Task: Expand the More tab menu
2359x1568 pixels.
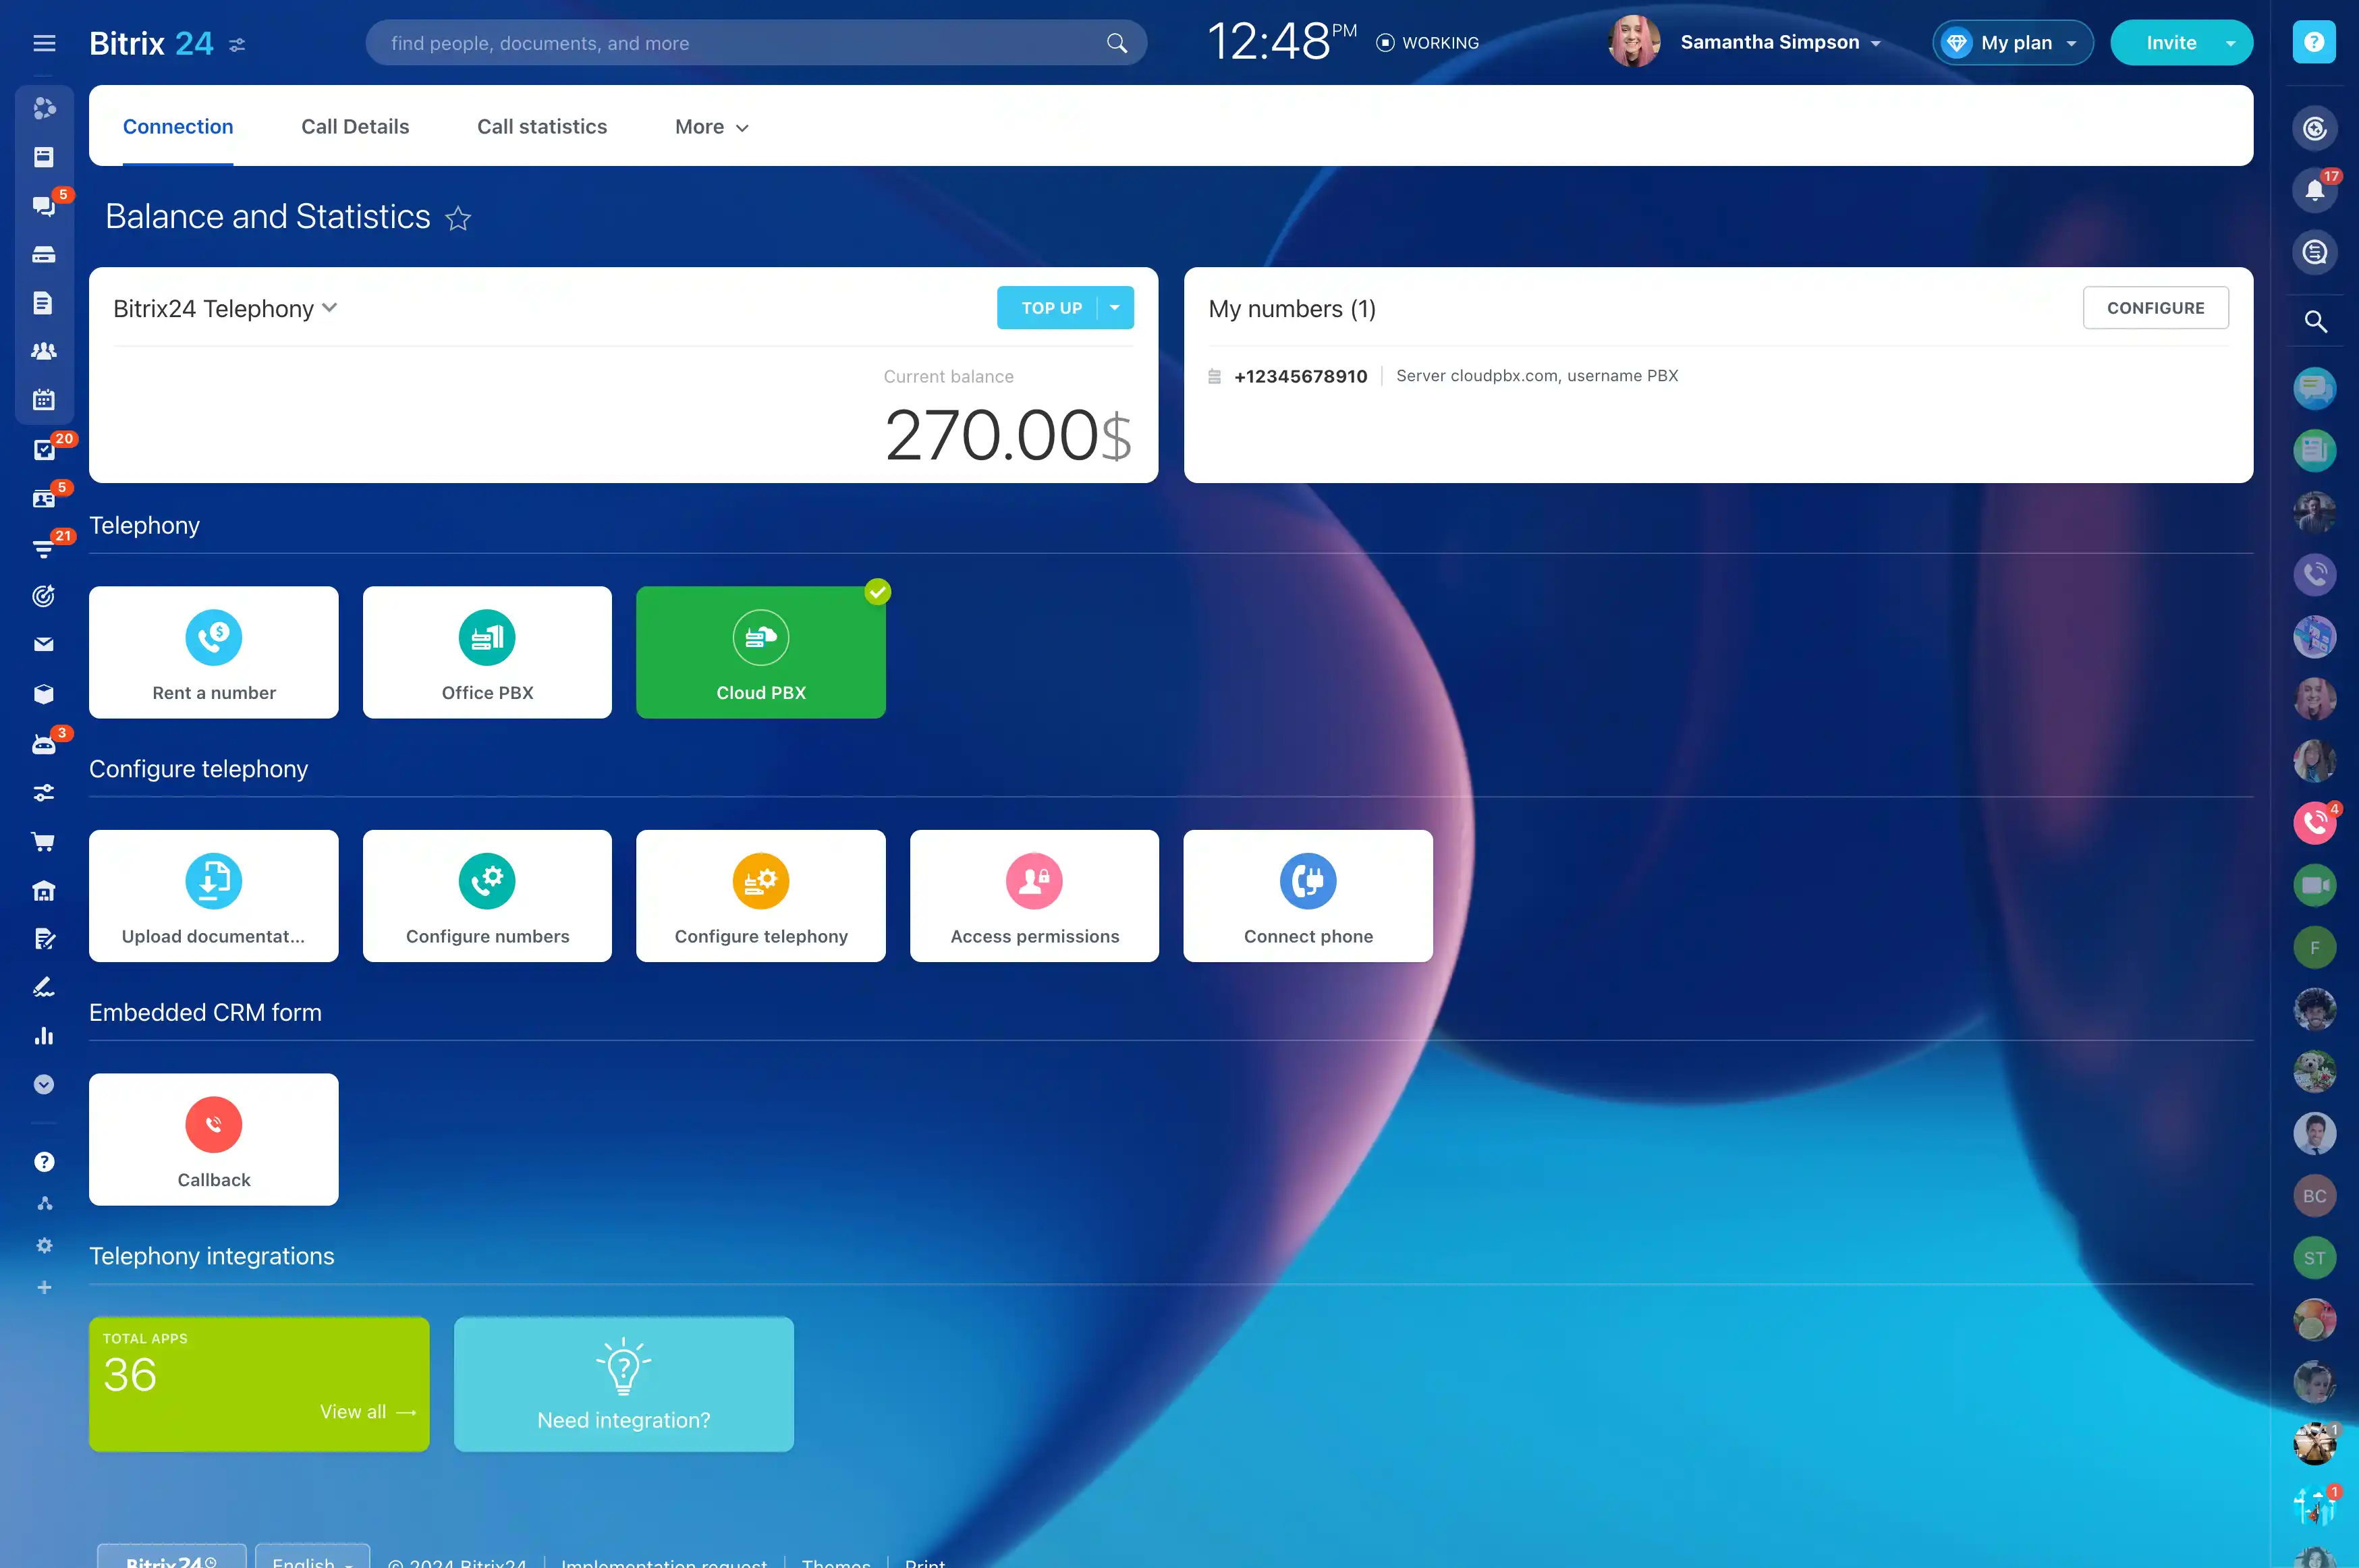Action: (711, 127)
